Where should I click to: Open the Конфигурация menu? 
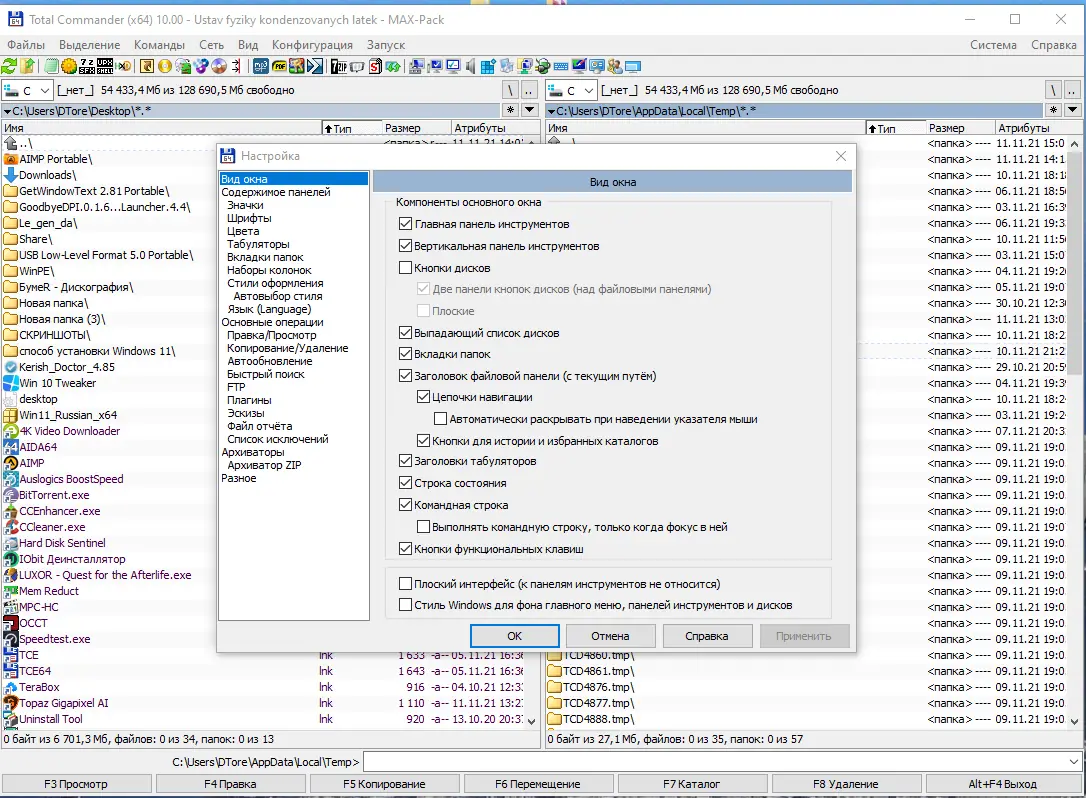coord(312,45)
